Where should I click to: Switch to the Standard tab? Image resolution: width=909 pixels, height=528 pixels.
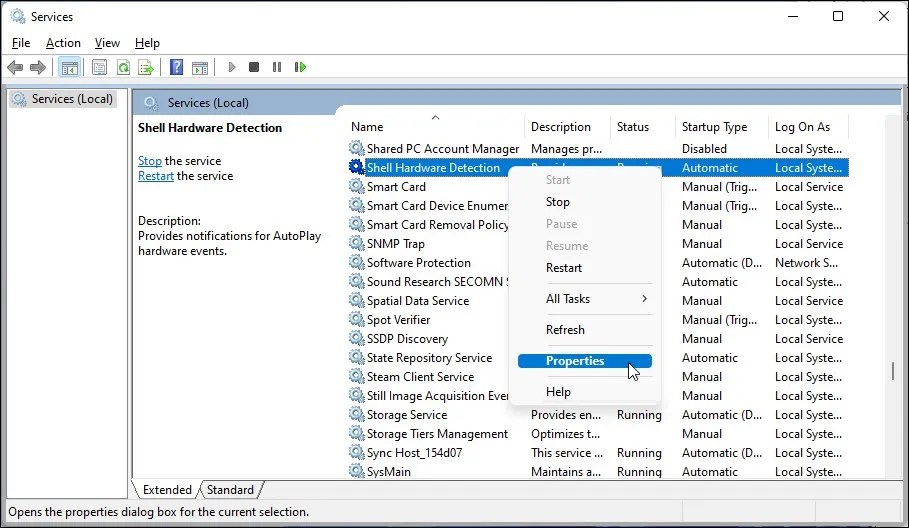(230, 490)
